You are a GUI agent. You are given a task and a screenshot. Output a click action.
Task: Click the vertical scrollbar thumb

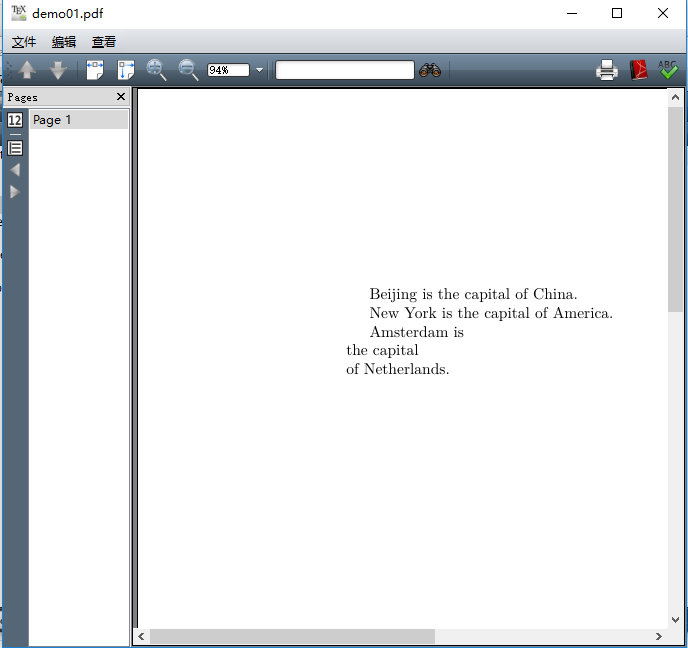click(675, 209)
